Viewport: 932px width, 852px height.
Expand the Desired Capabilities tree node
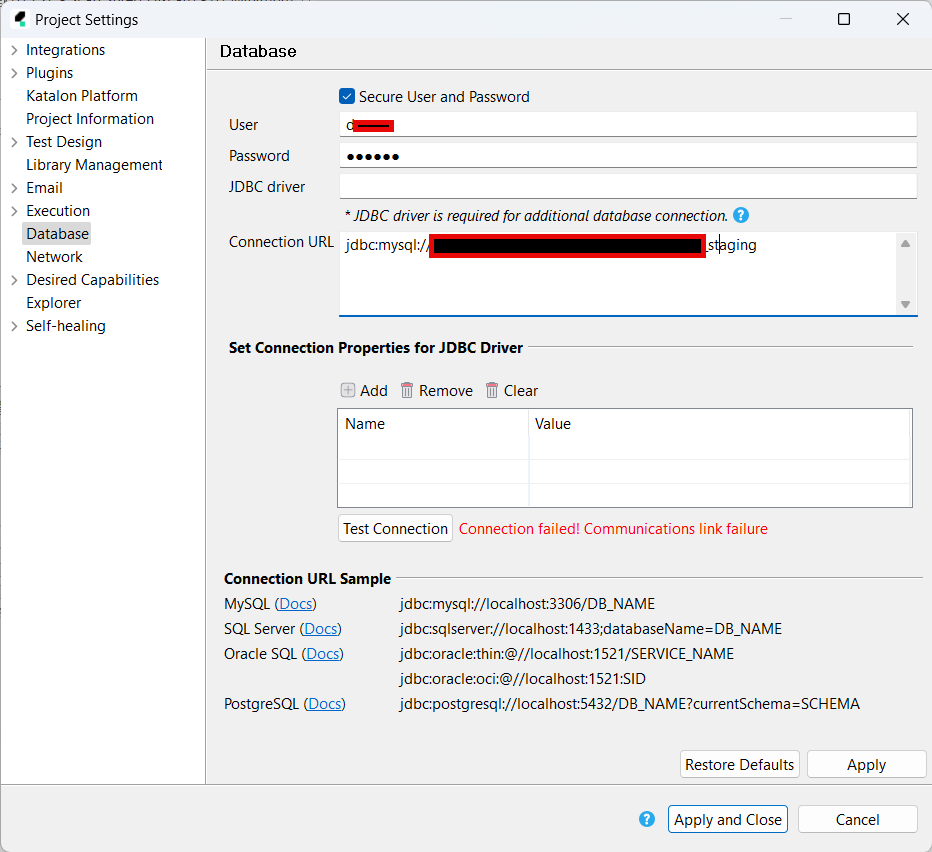pyautogui.click(x=14, y=280)
